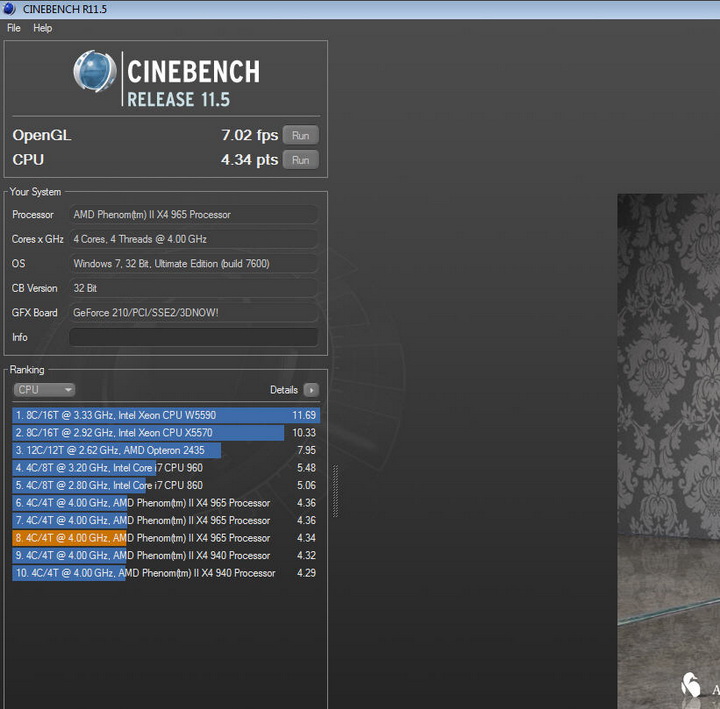Run the OpenGL benchmark
Viewport: 720px width, 709px height.
pyautogui.click(x=300, y=135)
